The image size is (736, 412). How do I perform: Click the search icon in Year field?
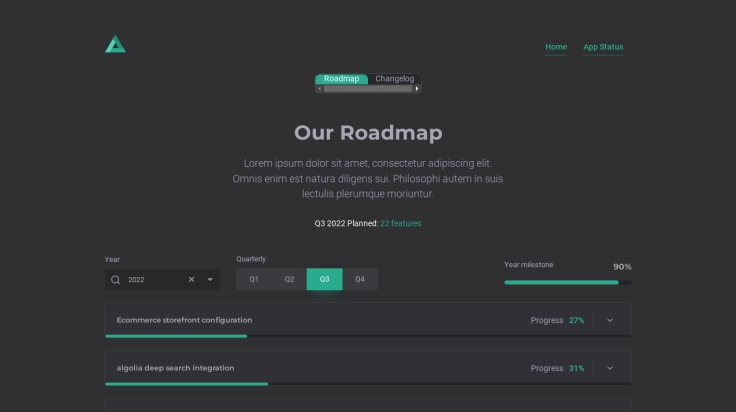(116, 280)
